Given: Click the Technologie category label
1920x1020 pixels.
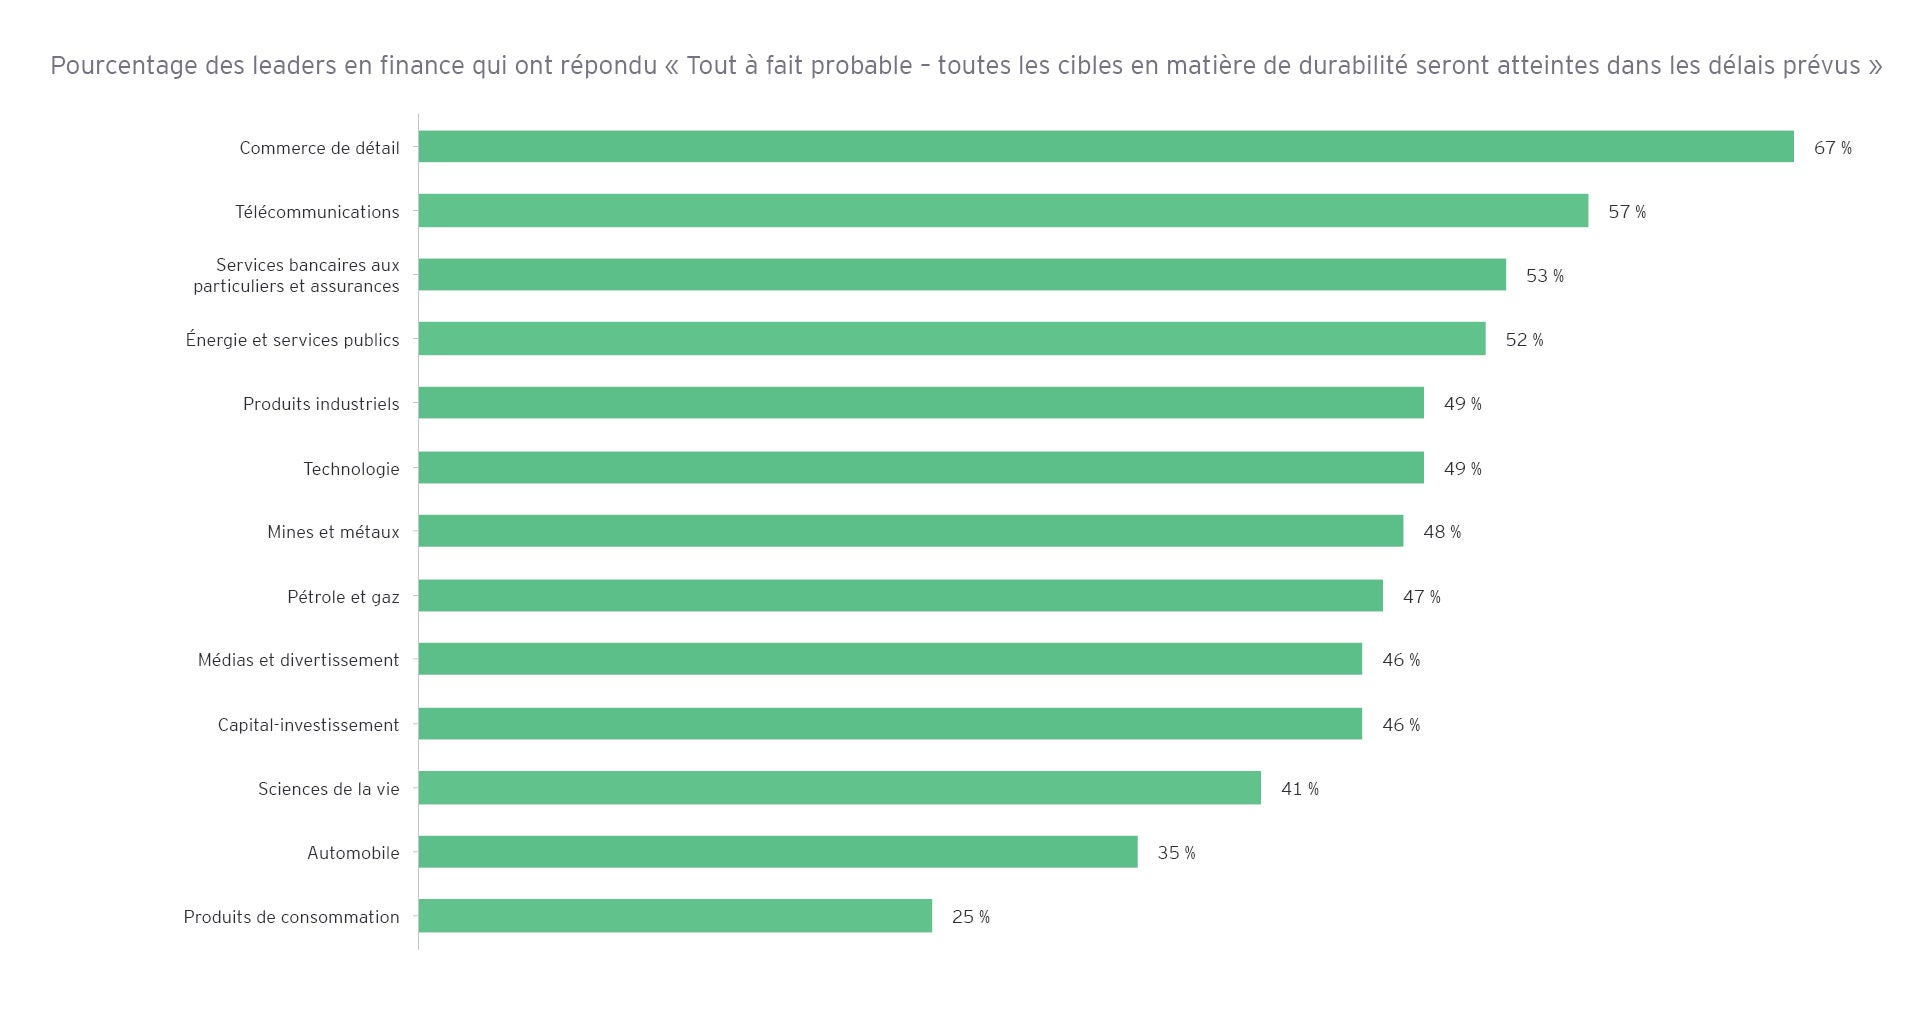Looking at the screenshot, I should 351,469.
